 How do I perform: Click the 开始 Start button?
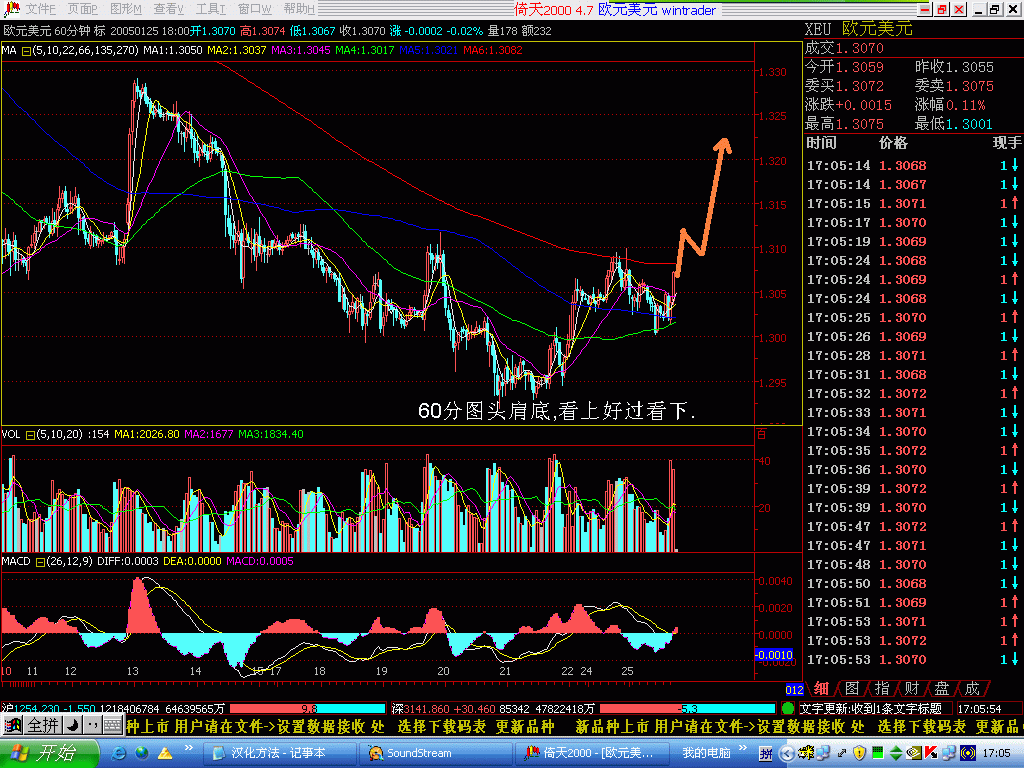point(48,753)
